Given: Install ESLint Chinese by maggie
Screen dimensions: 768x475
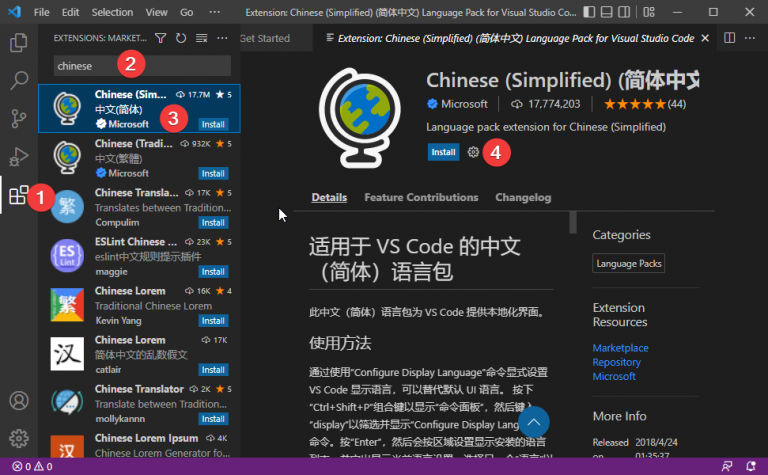Looking at the screenshot, I should click(x=213, y=271).
